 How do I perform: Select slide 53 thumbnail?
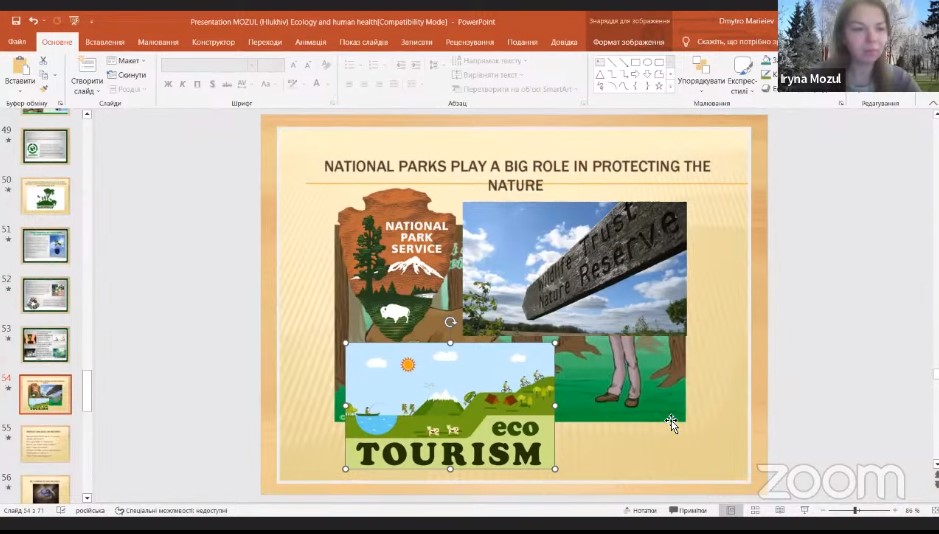pyautogui.click(x=46, y=344)
